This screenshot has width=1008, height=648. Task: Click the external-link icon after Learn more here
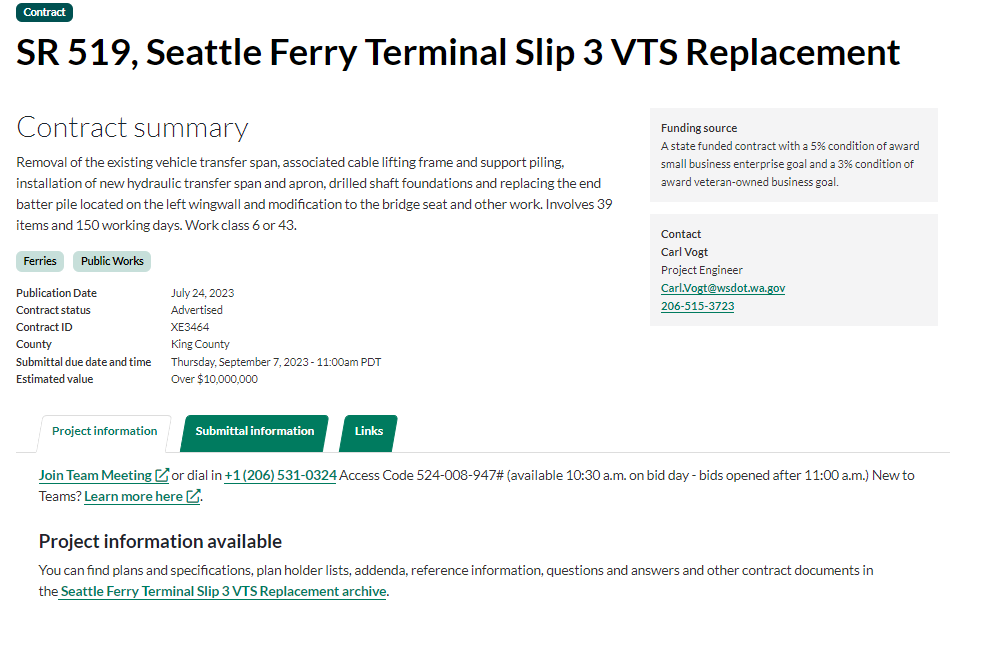tap(193, 497)
